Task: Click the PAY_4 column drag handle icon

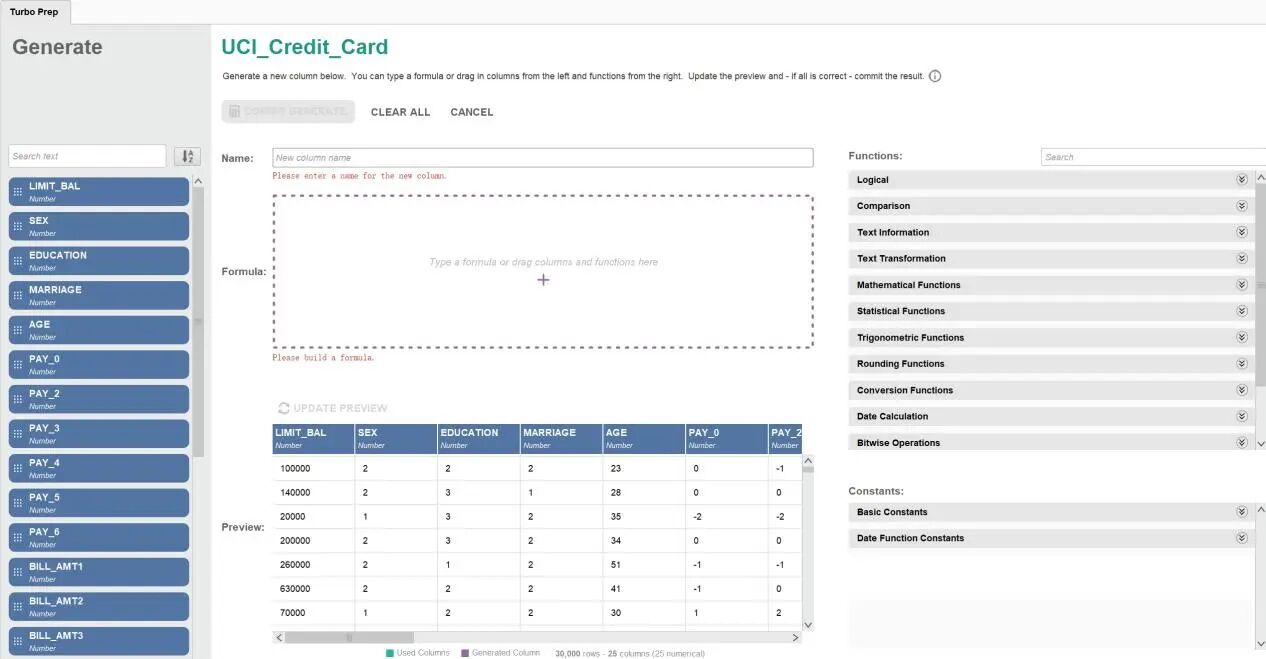Action: pos(17,468)
